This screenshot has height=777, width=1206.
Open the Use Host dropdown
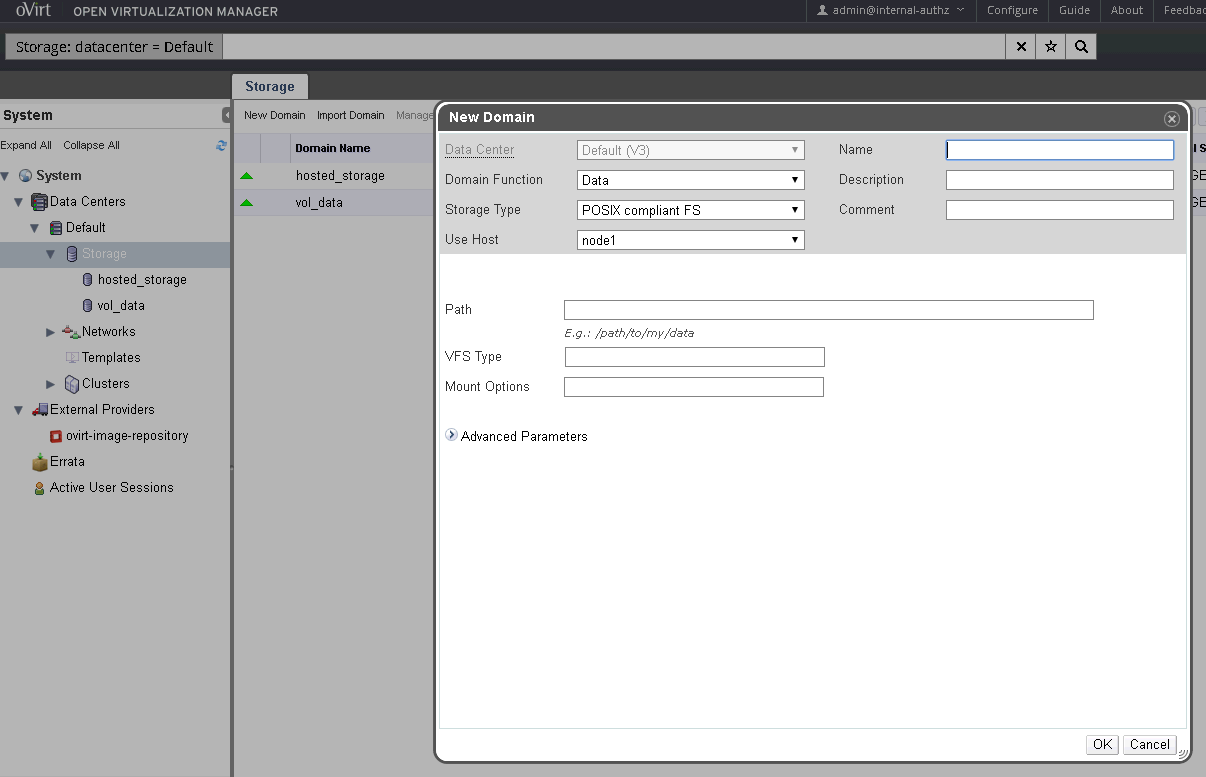(691, 240)
